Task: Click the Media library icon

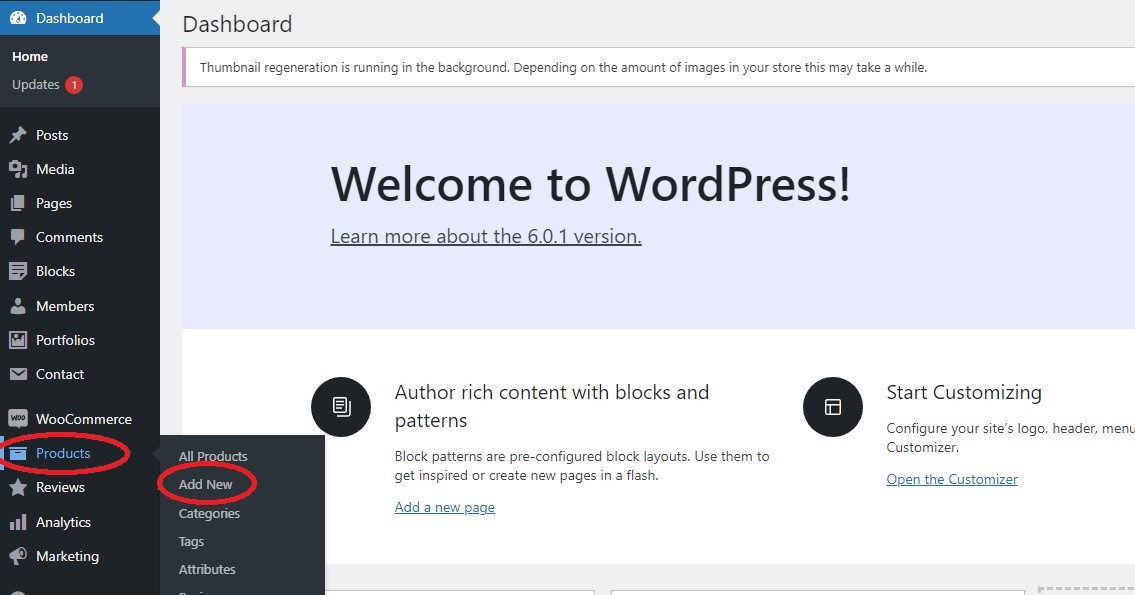Action: 18,169
